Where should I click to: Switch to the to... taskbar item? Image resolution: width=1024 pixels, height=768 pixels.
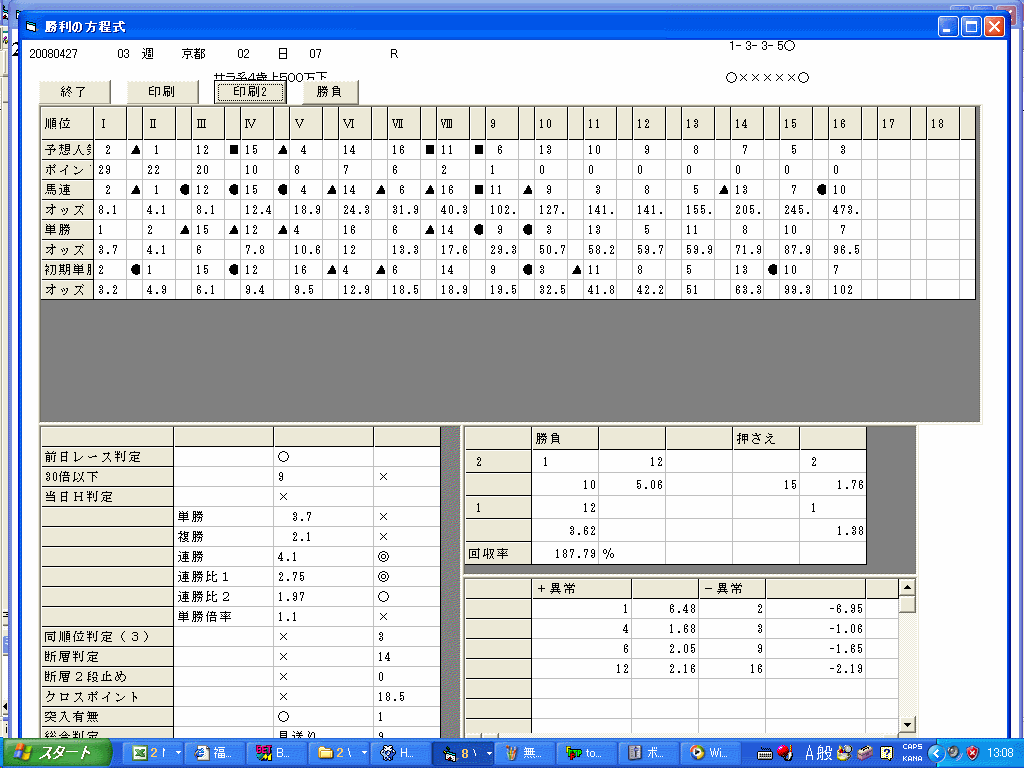tap(585, 753)
